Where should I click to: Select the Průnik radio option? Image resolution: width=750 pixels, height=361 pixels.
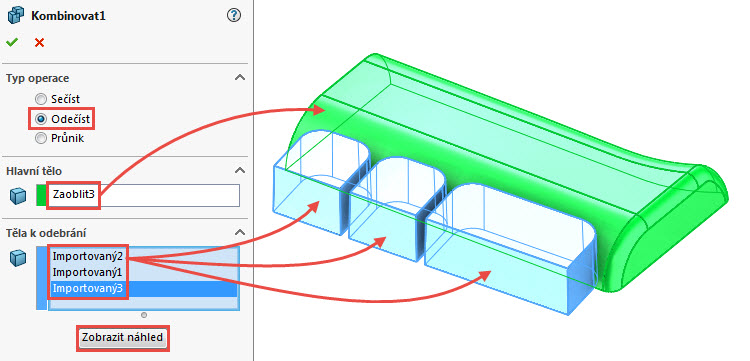click(42, 139)
